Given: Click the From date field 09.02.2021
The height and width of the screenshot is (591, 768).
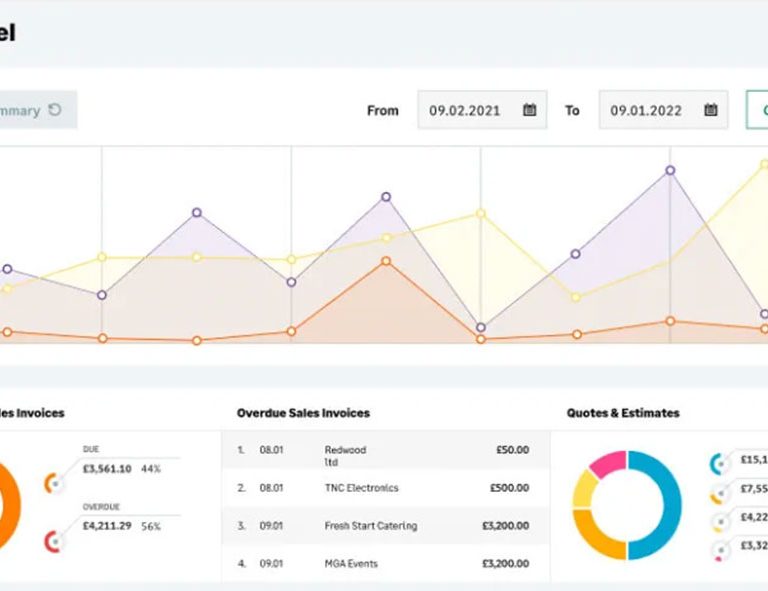Looking at the screenshot, I should tap(482, 110).
